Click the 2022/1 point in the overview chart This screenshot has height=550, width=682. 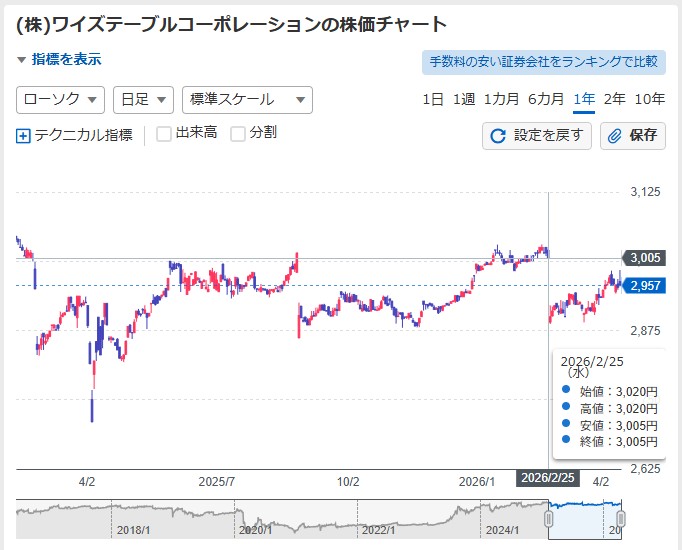379,530
